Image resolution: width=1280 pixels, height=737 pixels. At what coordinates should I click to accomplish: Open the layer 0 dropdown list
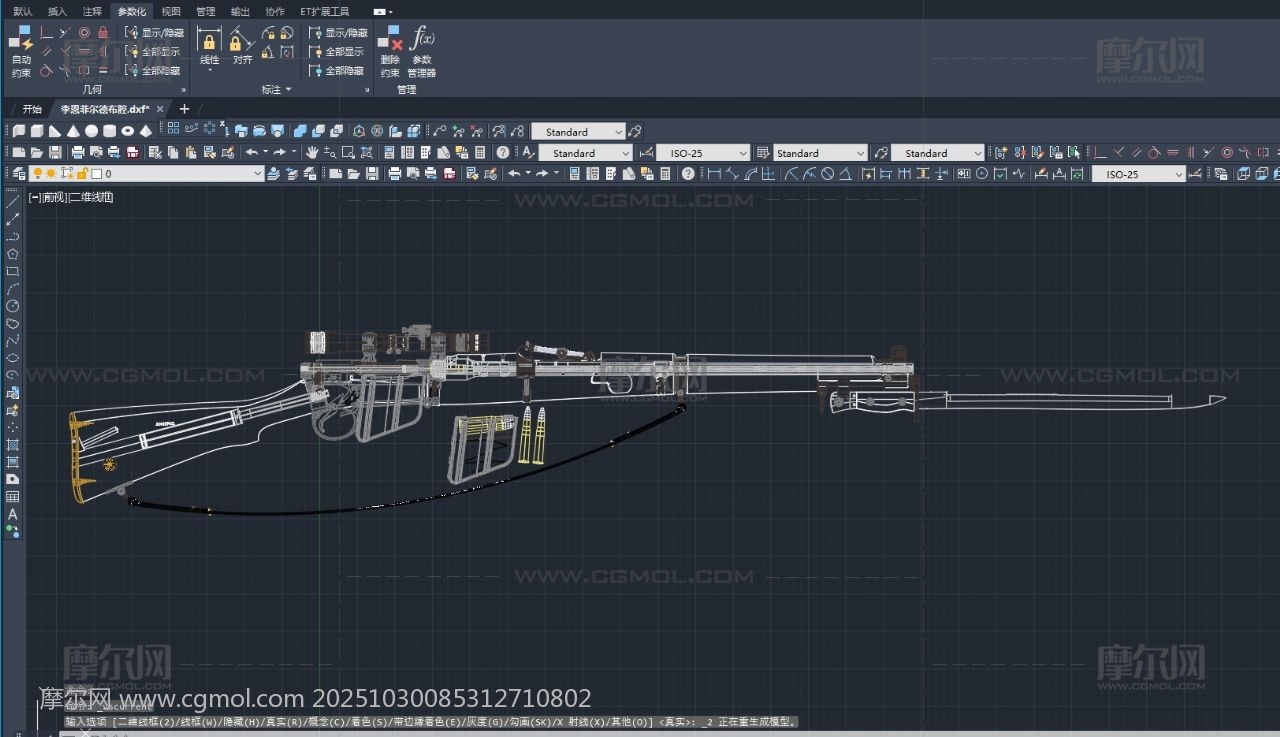[x=258, y=174]
